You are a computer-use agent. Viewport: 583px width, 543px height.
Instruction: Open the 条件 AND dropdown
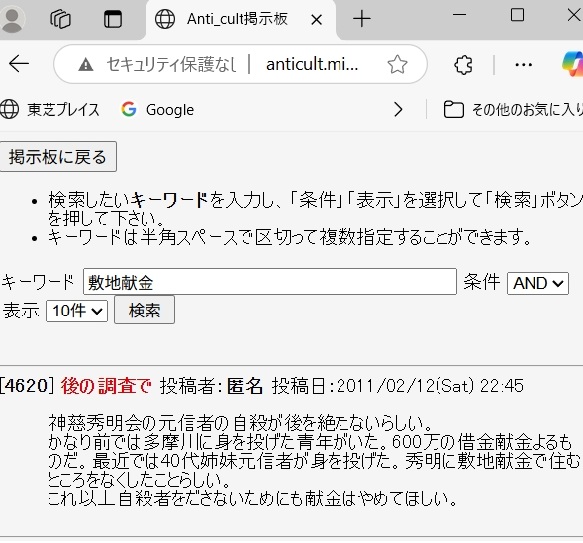point(538,283)
